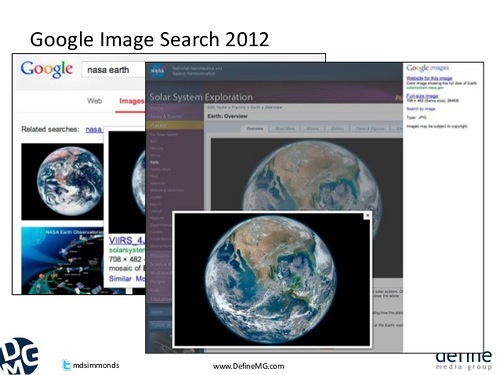Click the DMG logo in bottom corner
The width and height of the screenshot is (500, 375).
pyautogui.click(x=19, y=356)
